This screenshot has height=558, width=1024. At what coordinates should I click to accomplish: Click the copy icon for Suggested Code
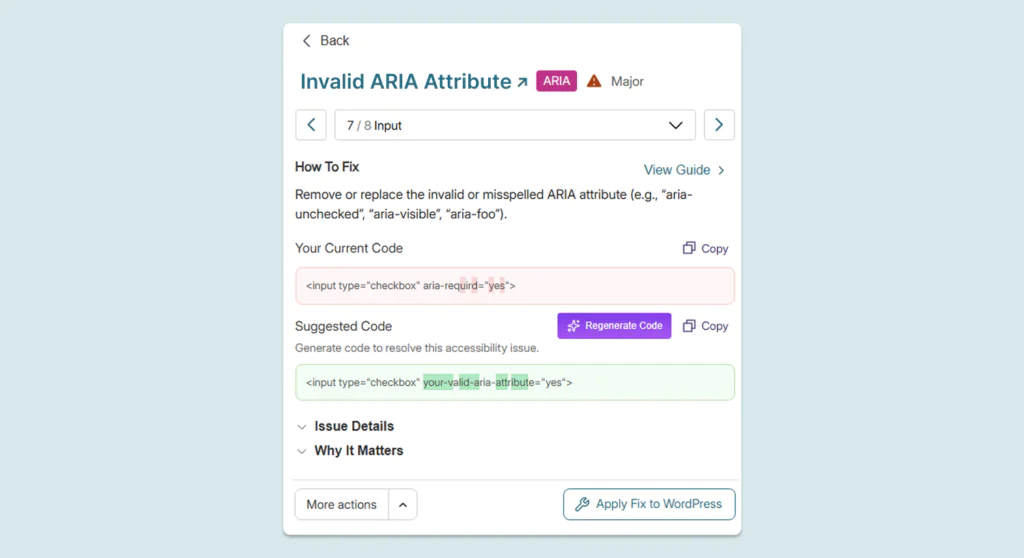tap(689, 325)
